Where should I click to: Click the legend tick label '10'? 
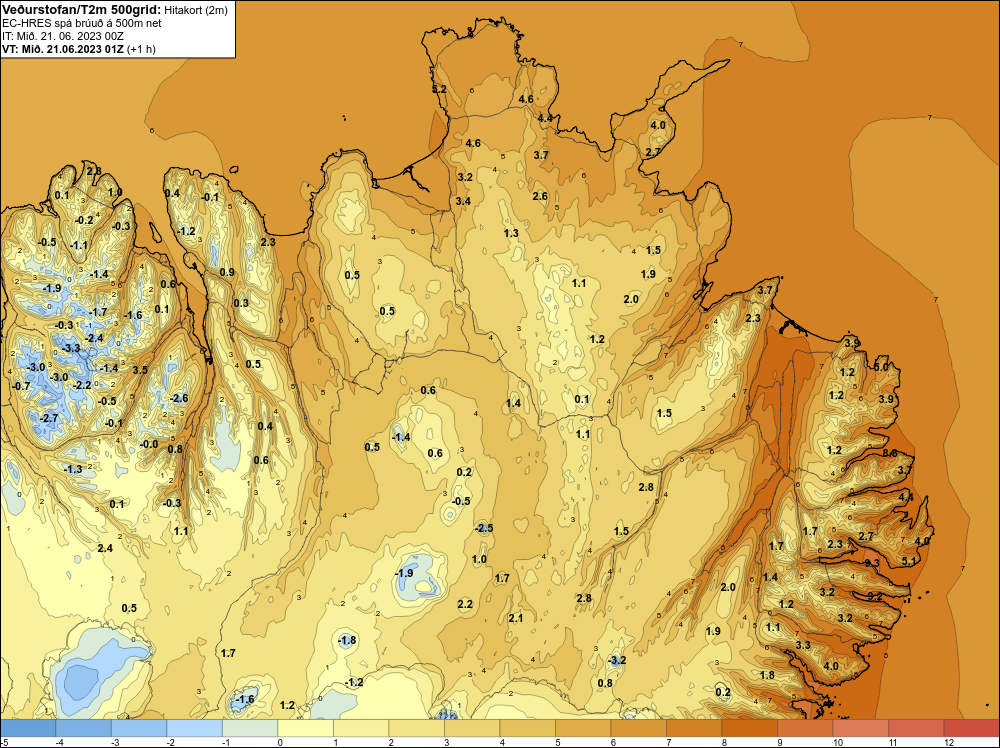click(837, 742)
